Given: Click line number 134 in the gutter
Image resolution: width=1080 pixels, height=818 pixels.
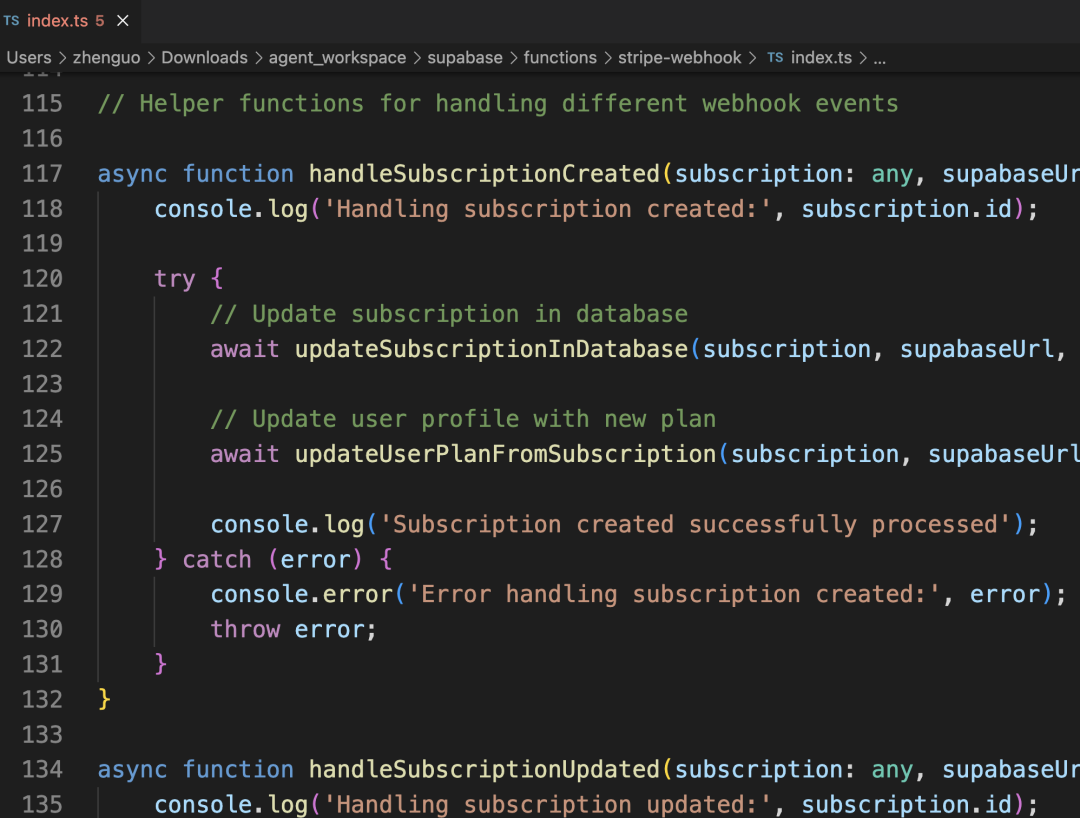Looking at the screenshot, I should coord(42,769).
